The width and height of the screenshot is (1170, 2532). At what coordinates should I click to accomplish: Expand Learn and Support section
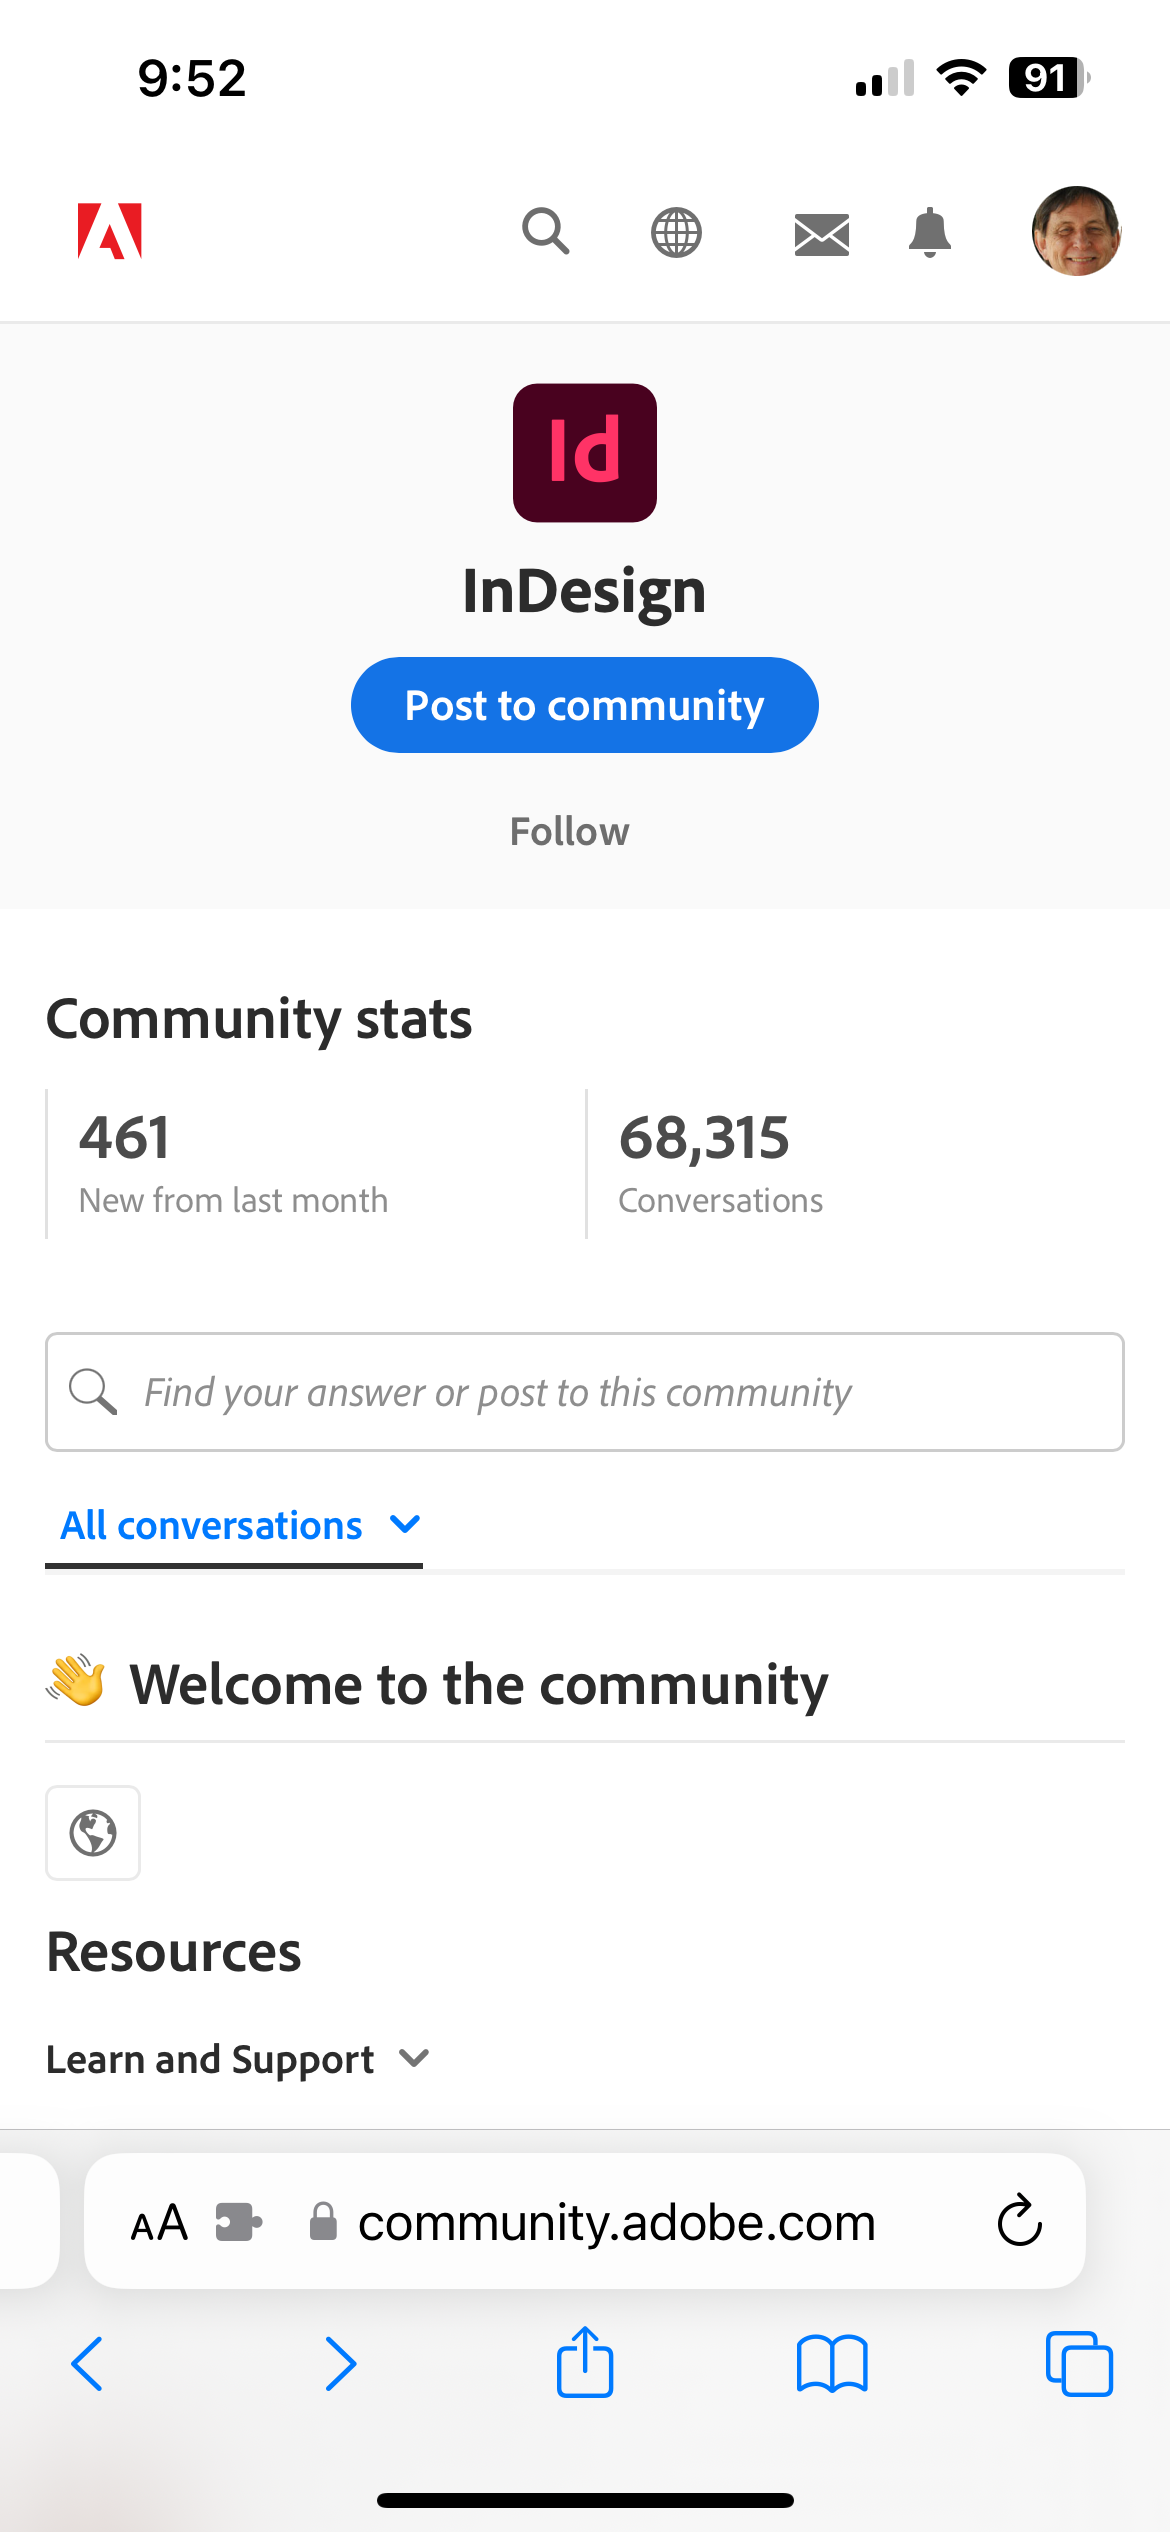238,2059
